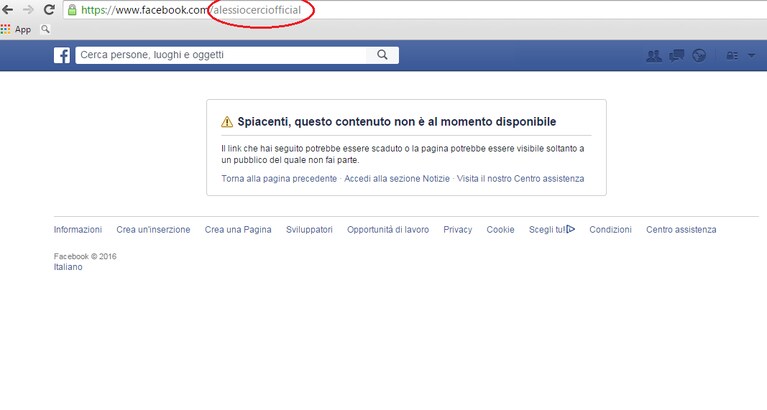This screenshot has width=767, height=410.
Task: Click the Facebook © 2016 text
Action: [85, 256]
